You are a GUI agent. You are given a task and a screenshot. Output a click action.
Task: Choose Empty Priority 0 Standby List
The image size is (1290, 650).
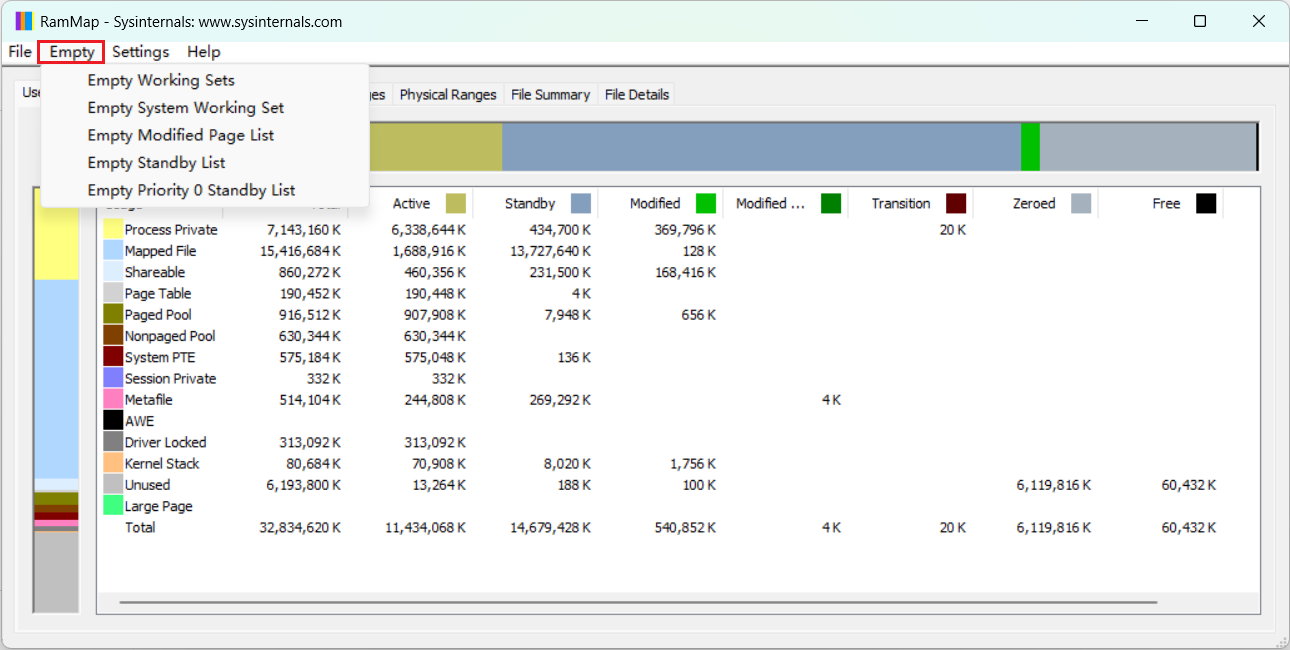pyautogui.click(x=191, y=190)
